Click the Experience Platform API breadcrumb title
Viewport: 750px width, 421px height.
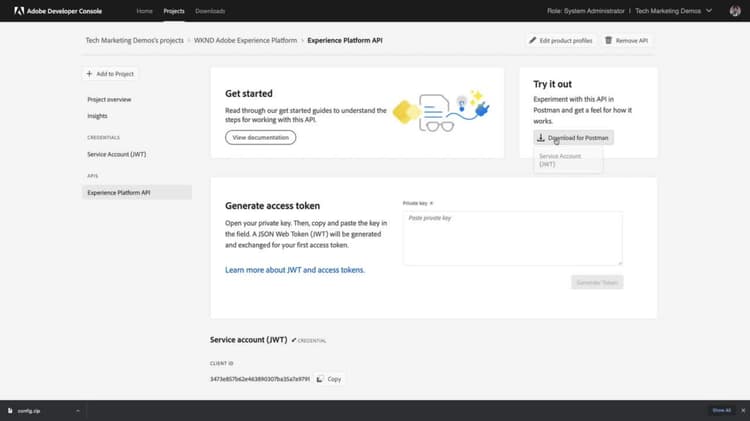345,40
